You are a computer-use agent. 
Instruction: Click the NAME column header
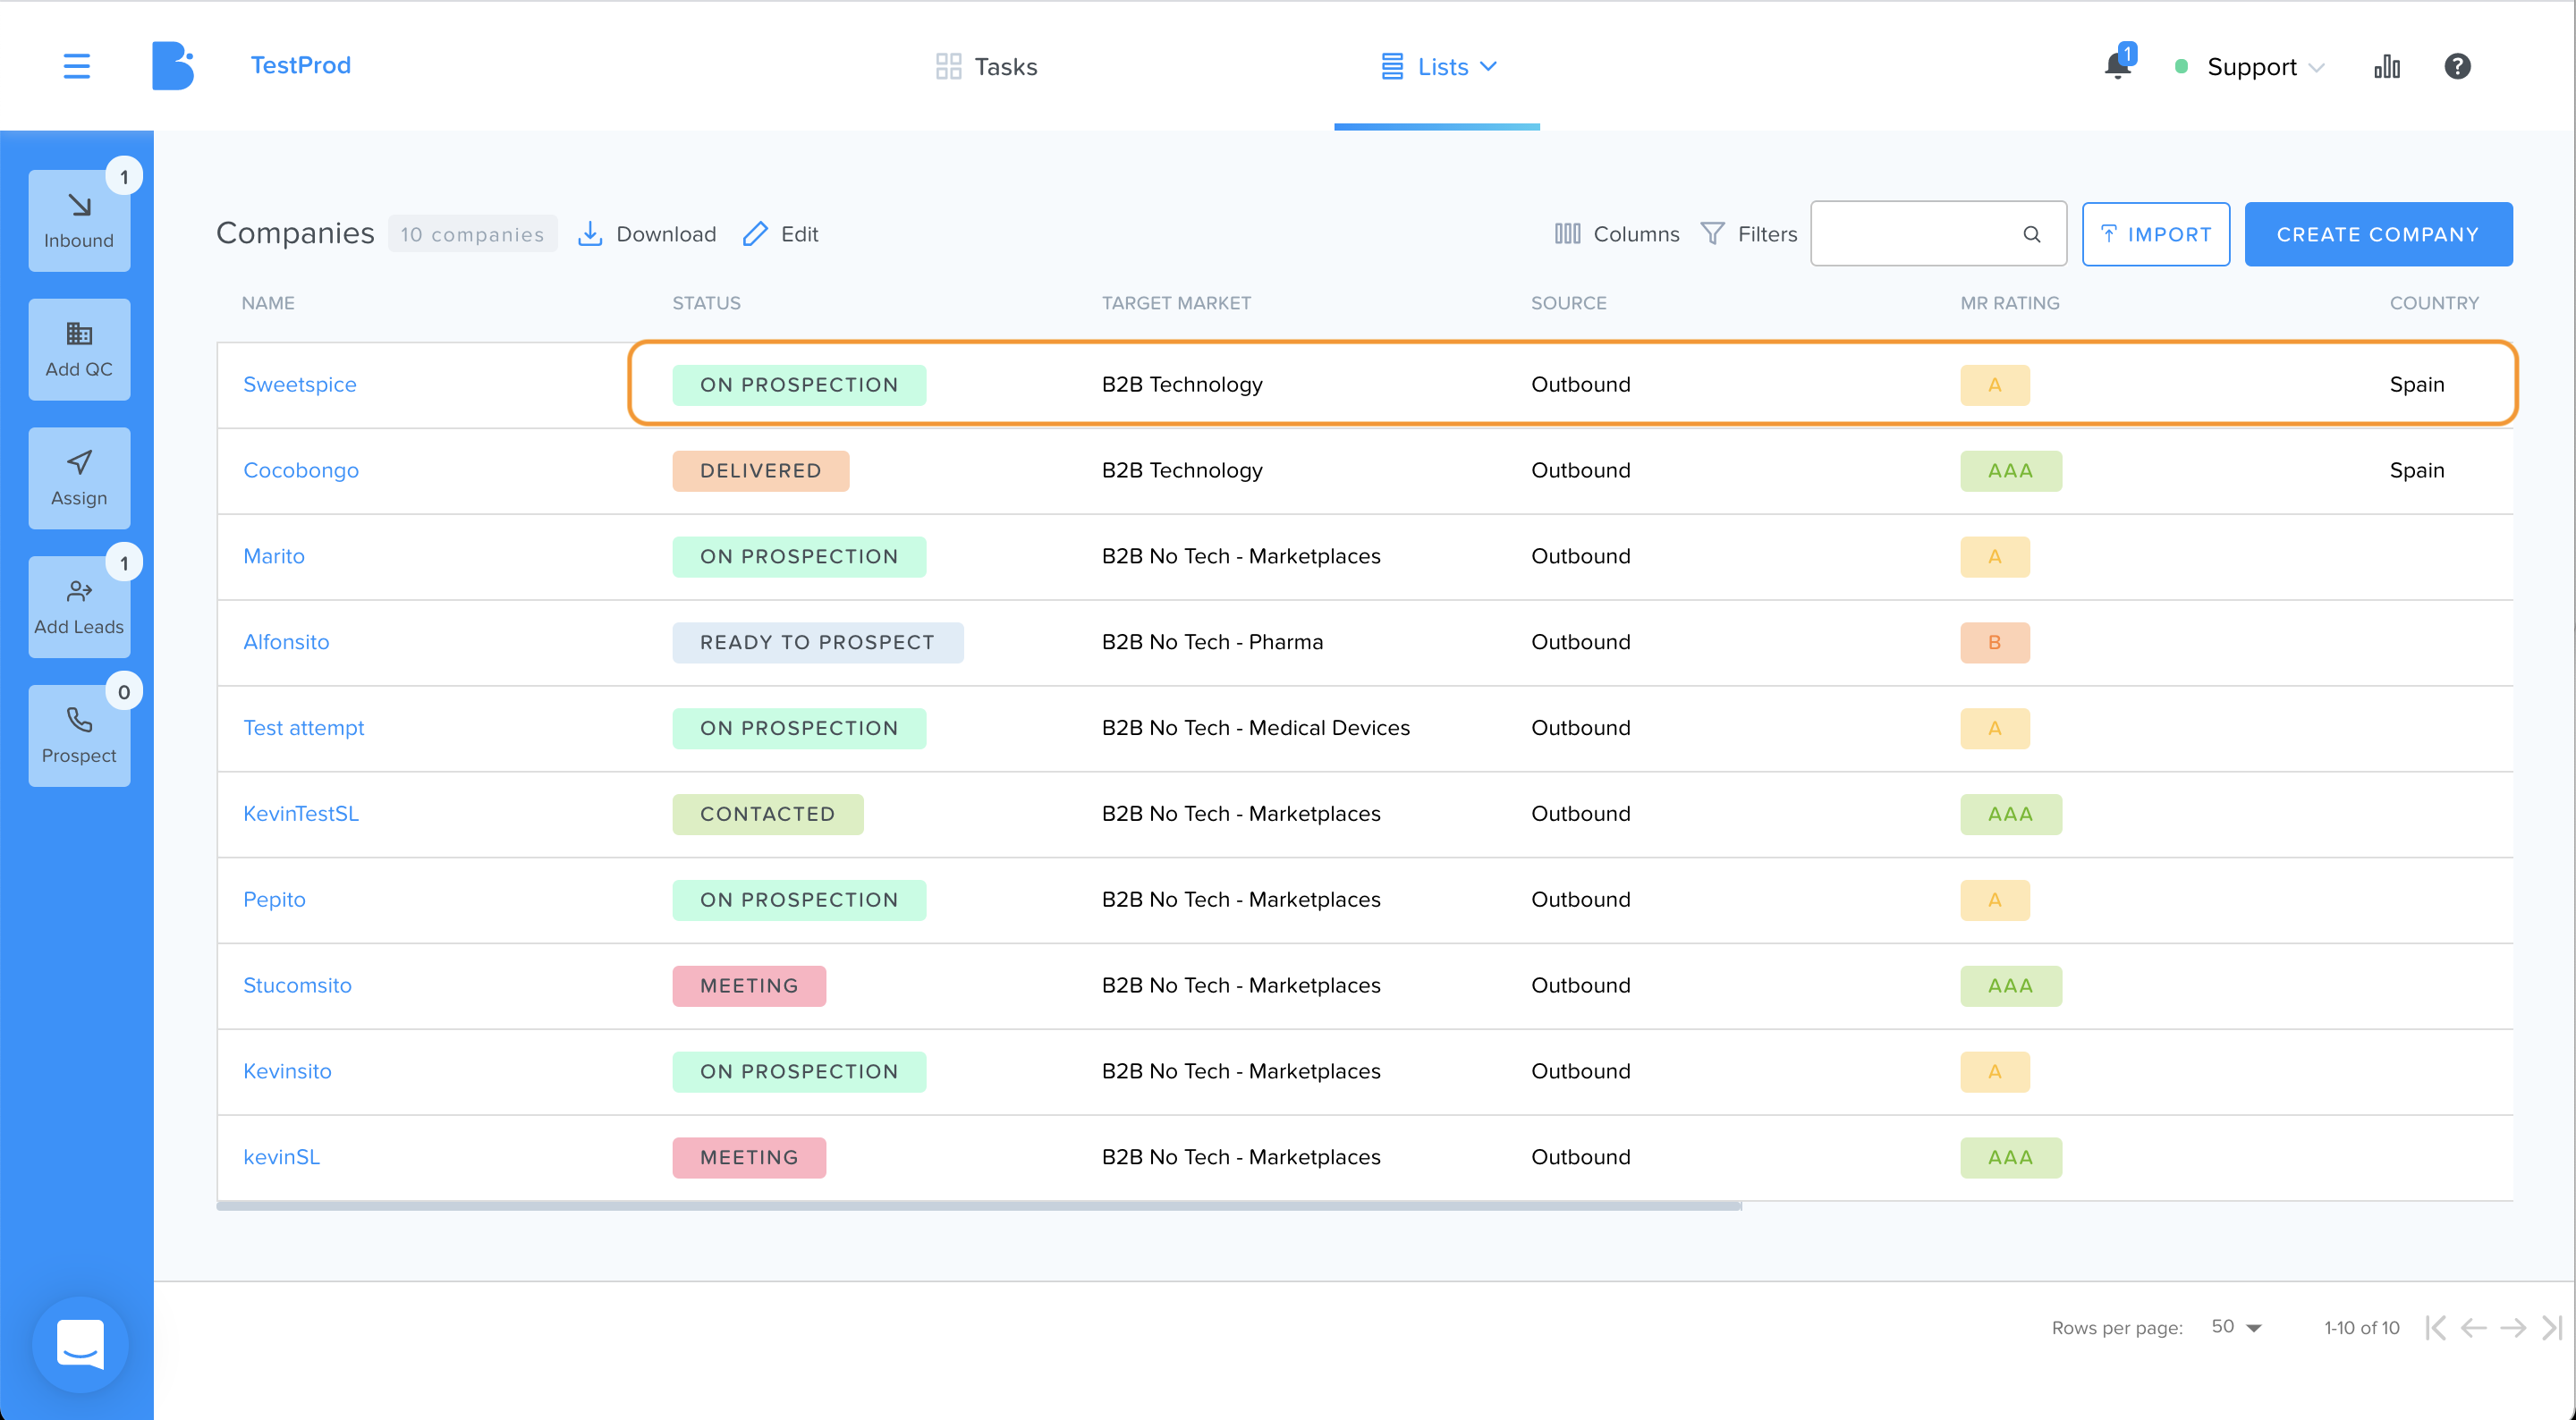coord(268,303)
